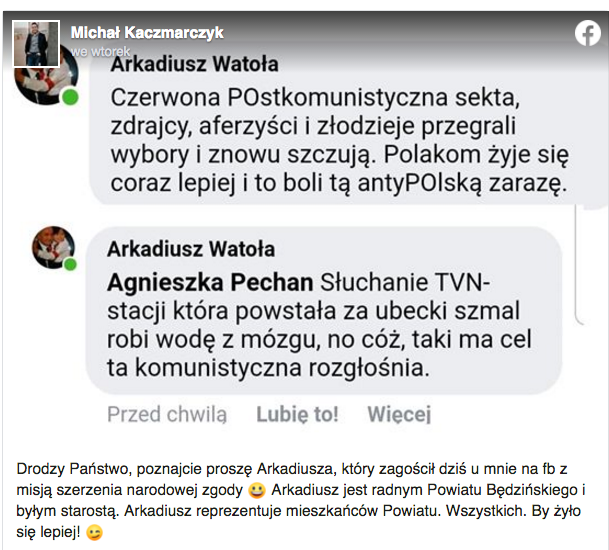Click the green online dot on first avatar
Viewport: 609px width, 550px height.
[70, 97]
